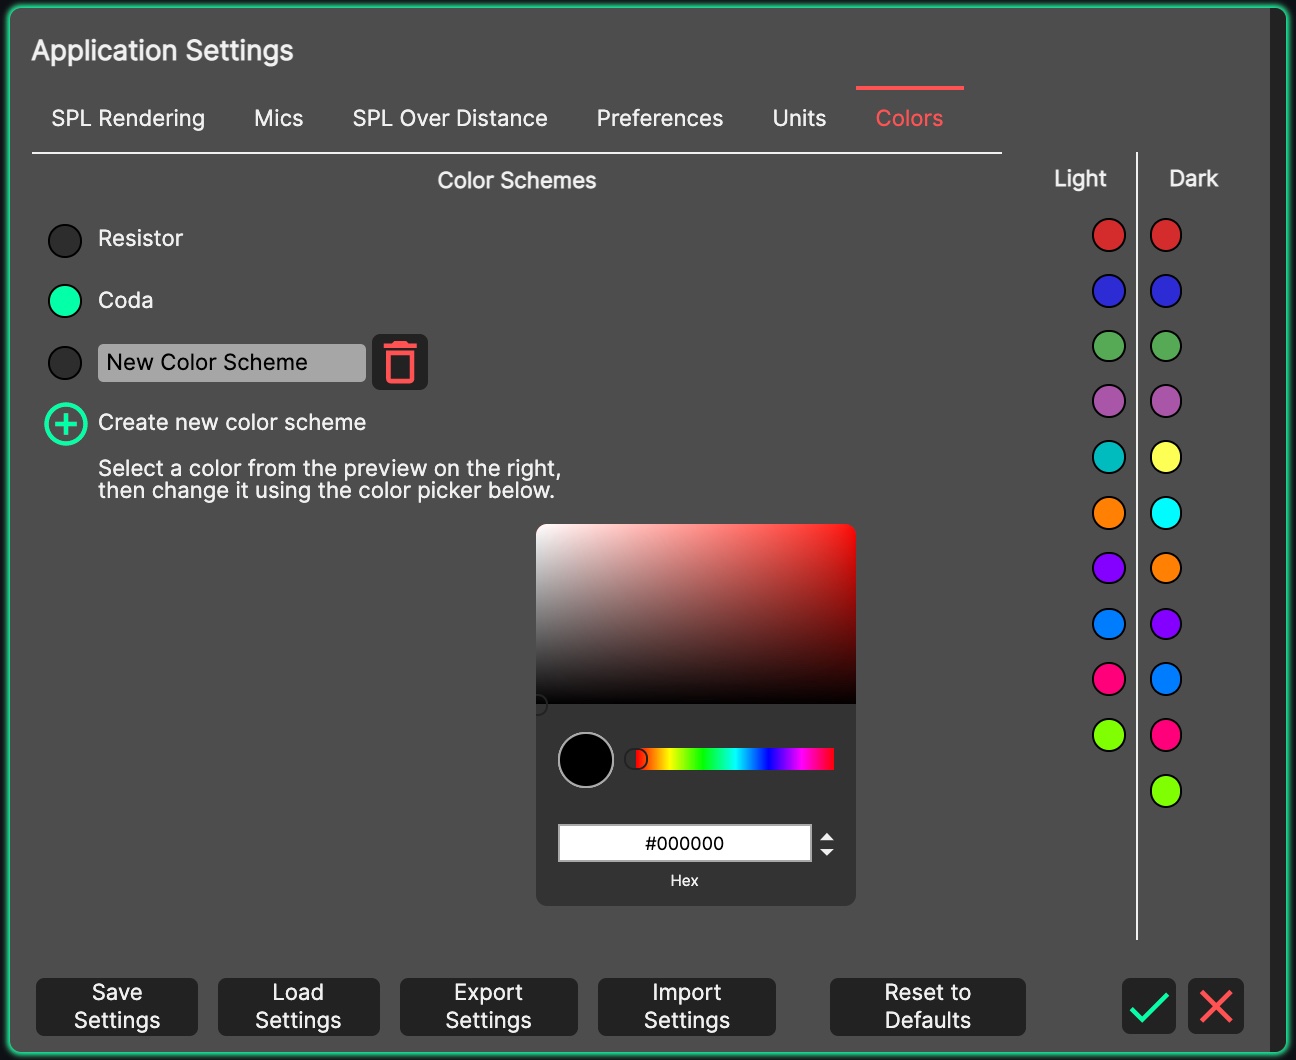This screenshot has width=1296, height=1060.
Task: Select dark blue swatch in Light column
Action: tap(1109, 291)
